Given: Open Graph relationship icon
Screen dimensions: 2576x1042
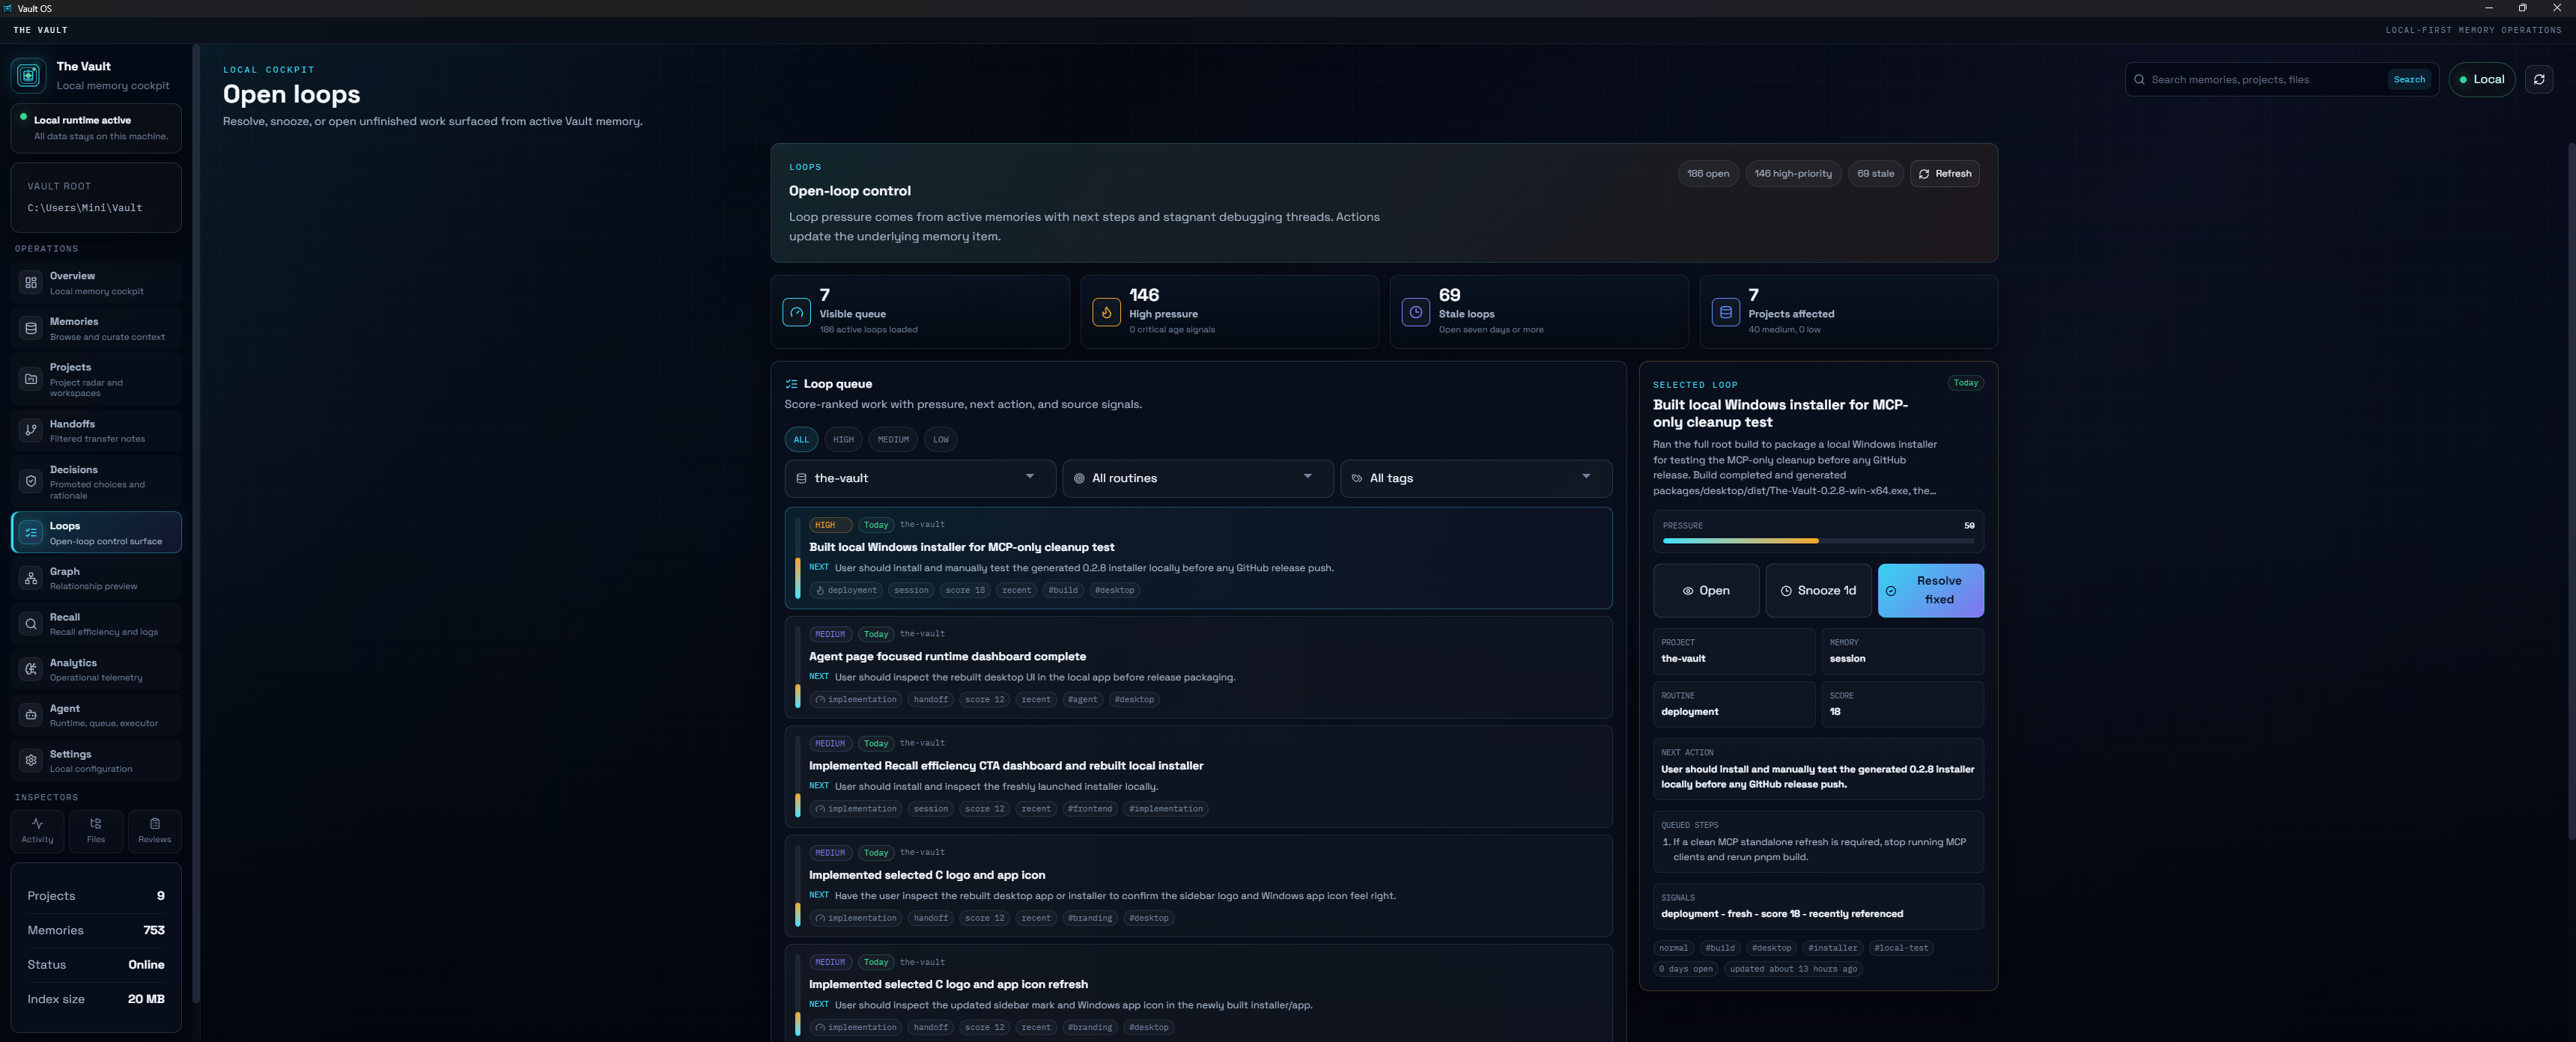Looking at the screenshot, I should [31, 578].
